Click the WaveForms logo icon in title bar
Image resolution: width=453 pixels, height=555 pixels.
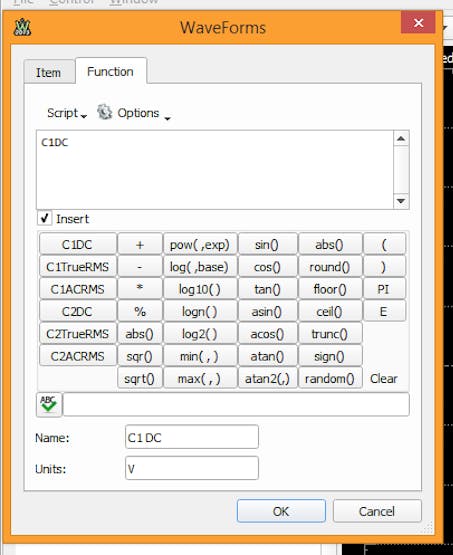pyautogui.click(x=22, y=27)
